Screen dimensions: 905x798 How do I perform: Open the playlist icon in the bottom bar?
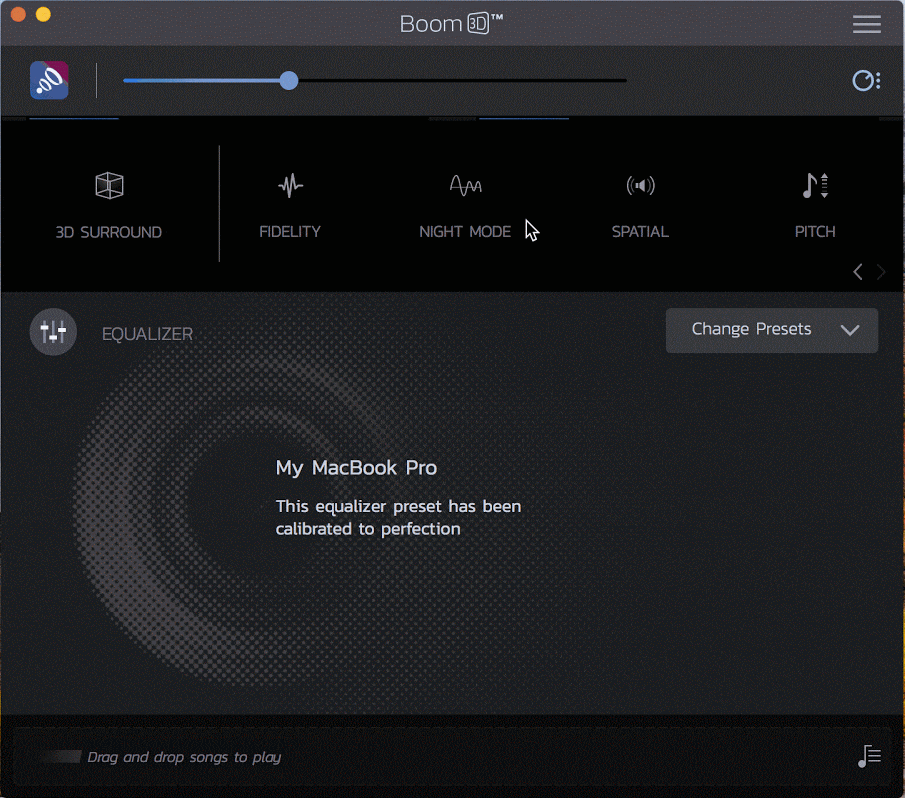pos(869,756)
